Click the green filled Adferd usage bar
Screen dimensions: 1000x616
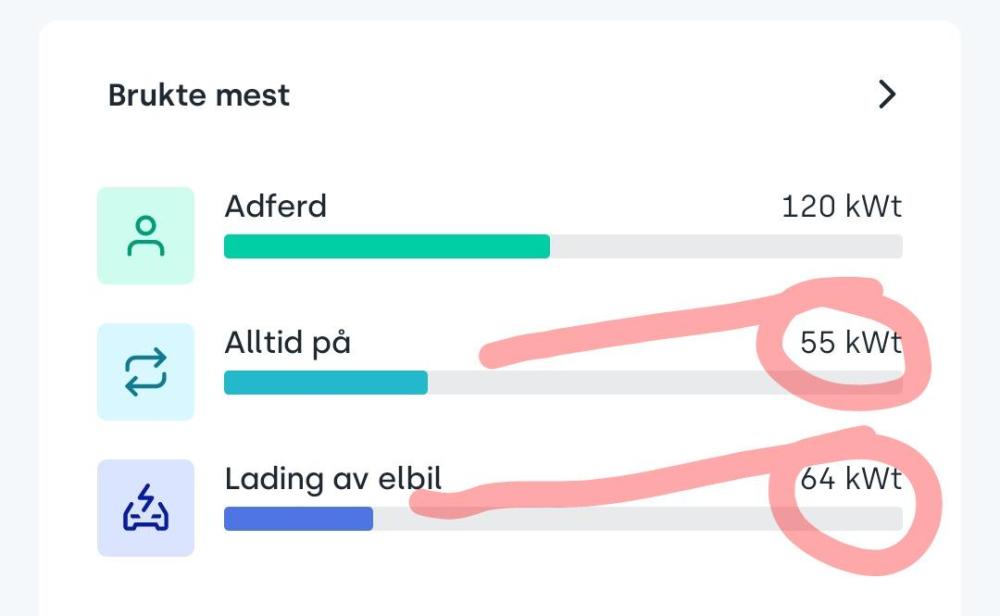pyautogui.click(x=387, y=246)
